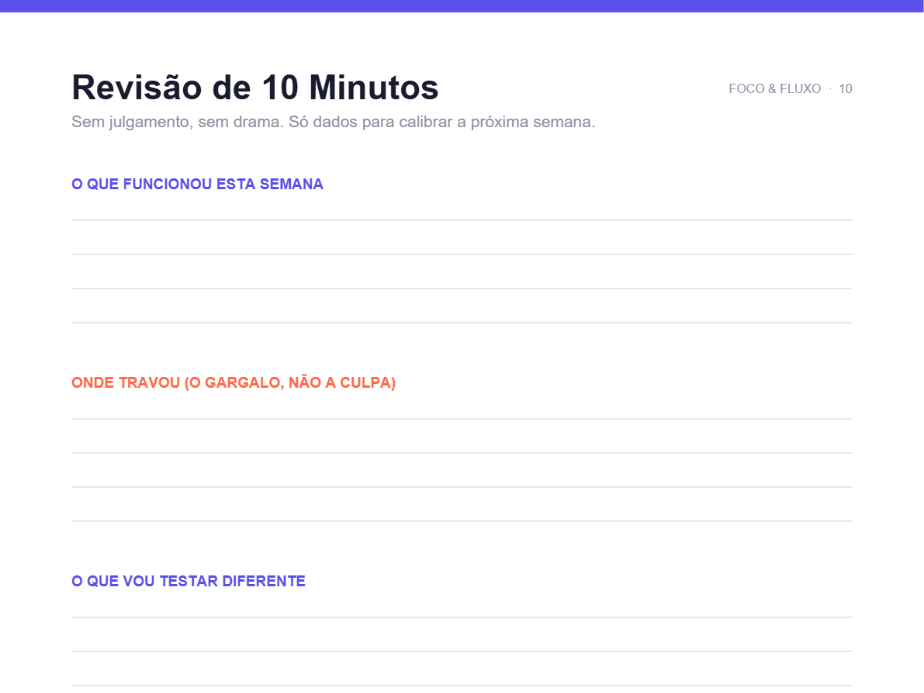The width and height of the screenshot is (924, 693).
Task: Click 'ONDE TRAVOU (O GARGALO, NÃO A CULPA)' heading
Action: point(233,382)
